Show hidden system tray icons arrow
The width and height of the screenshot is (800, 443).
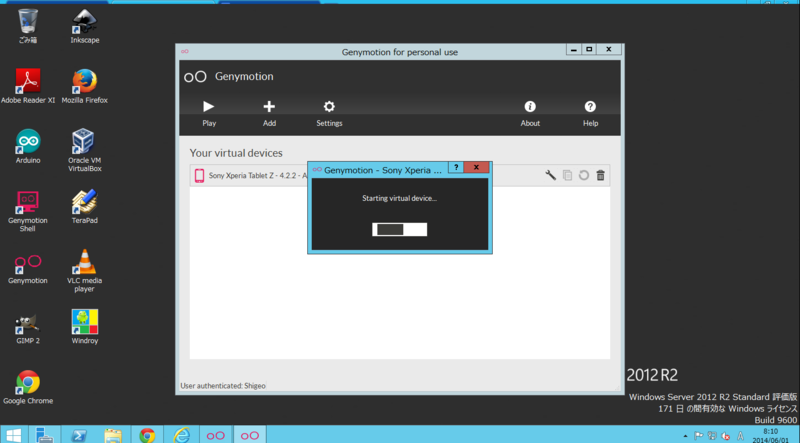point(685,436)
